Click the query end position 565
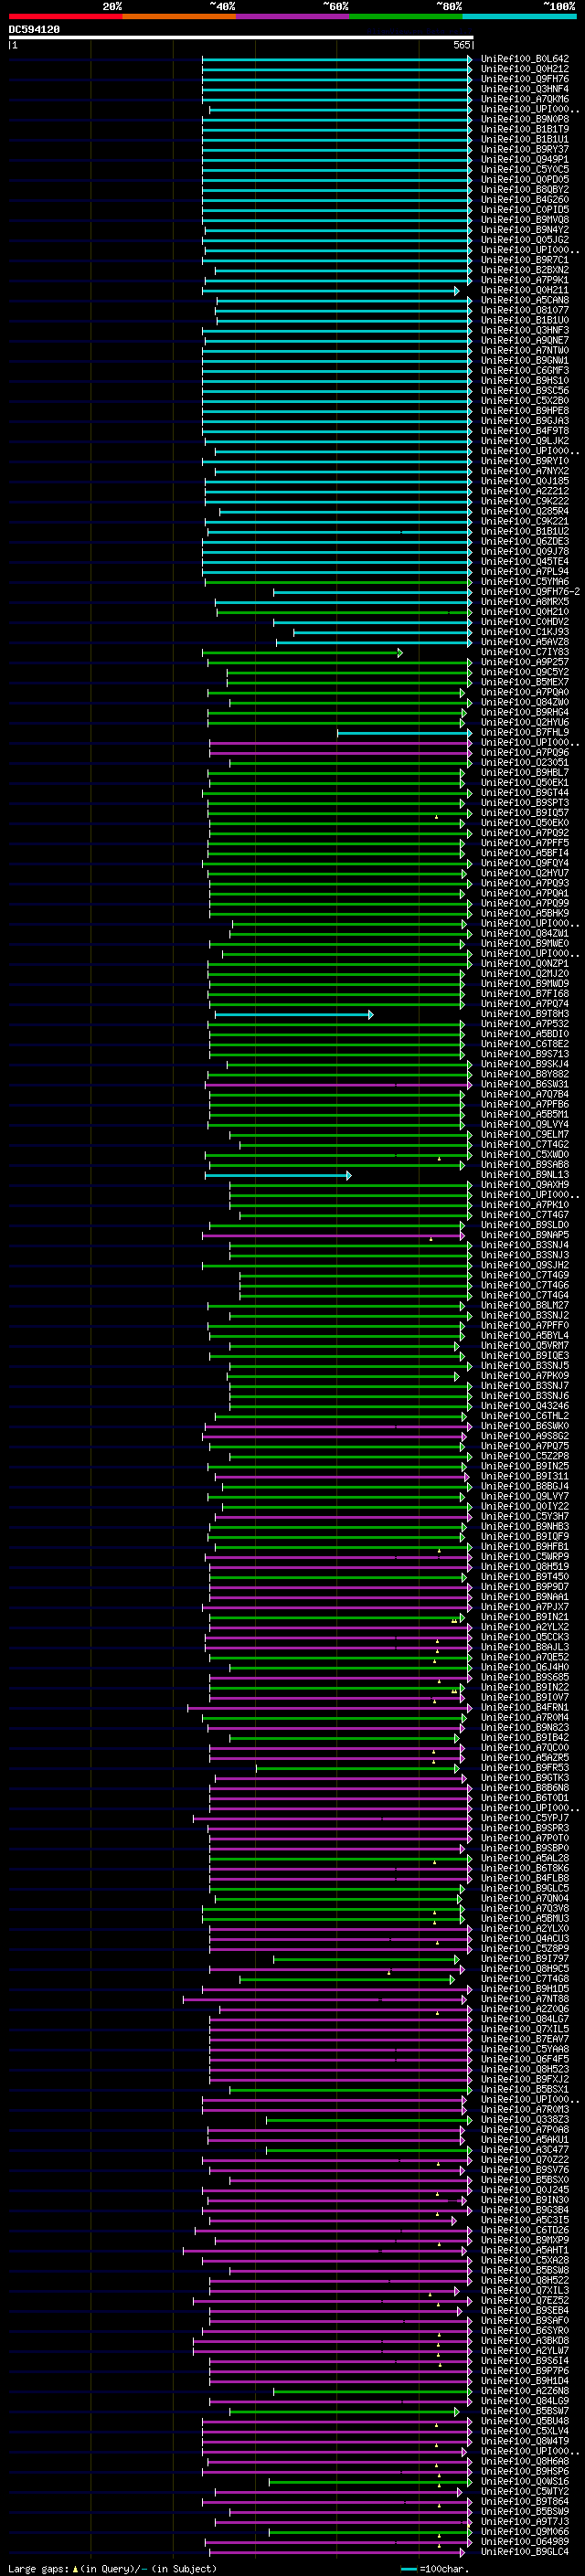Screen dimensions: 585x2576 [461, 45]
